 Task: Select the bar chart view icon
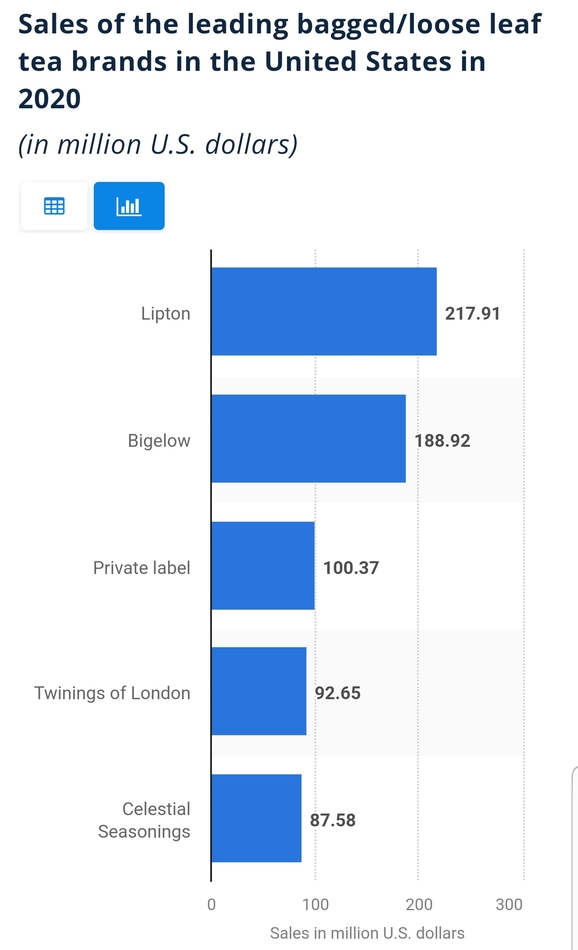[x=129, y=206]
